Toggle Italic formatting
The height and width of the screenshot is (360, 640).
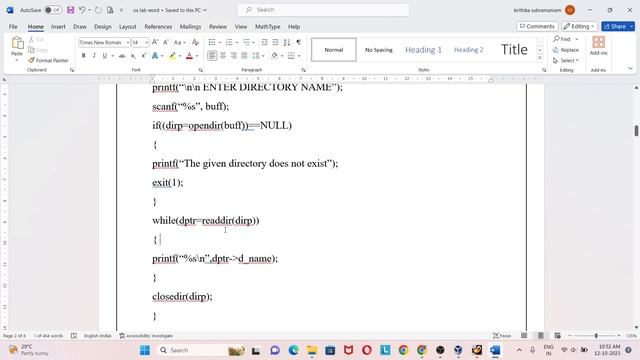94,56
